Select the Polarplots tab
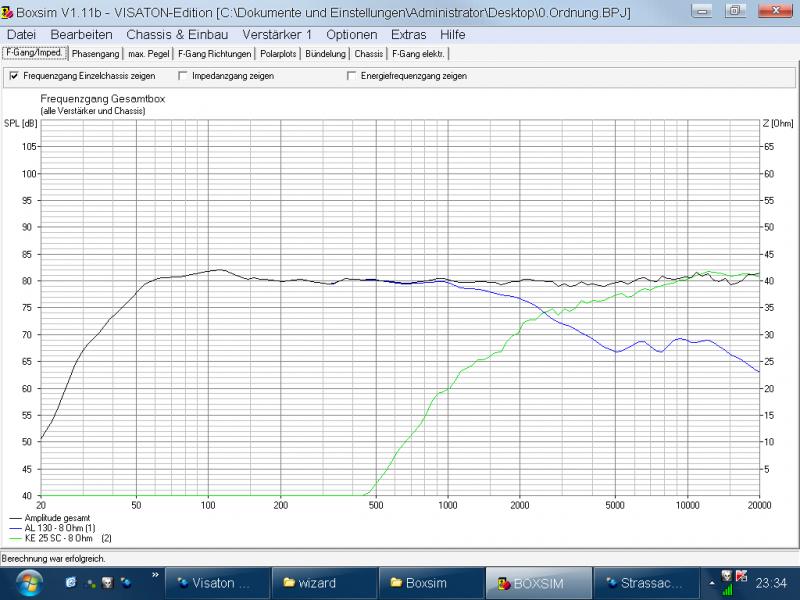The height and width of the screenshot is (600, 800). [279, 53]
